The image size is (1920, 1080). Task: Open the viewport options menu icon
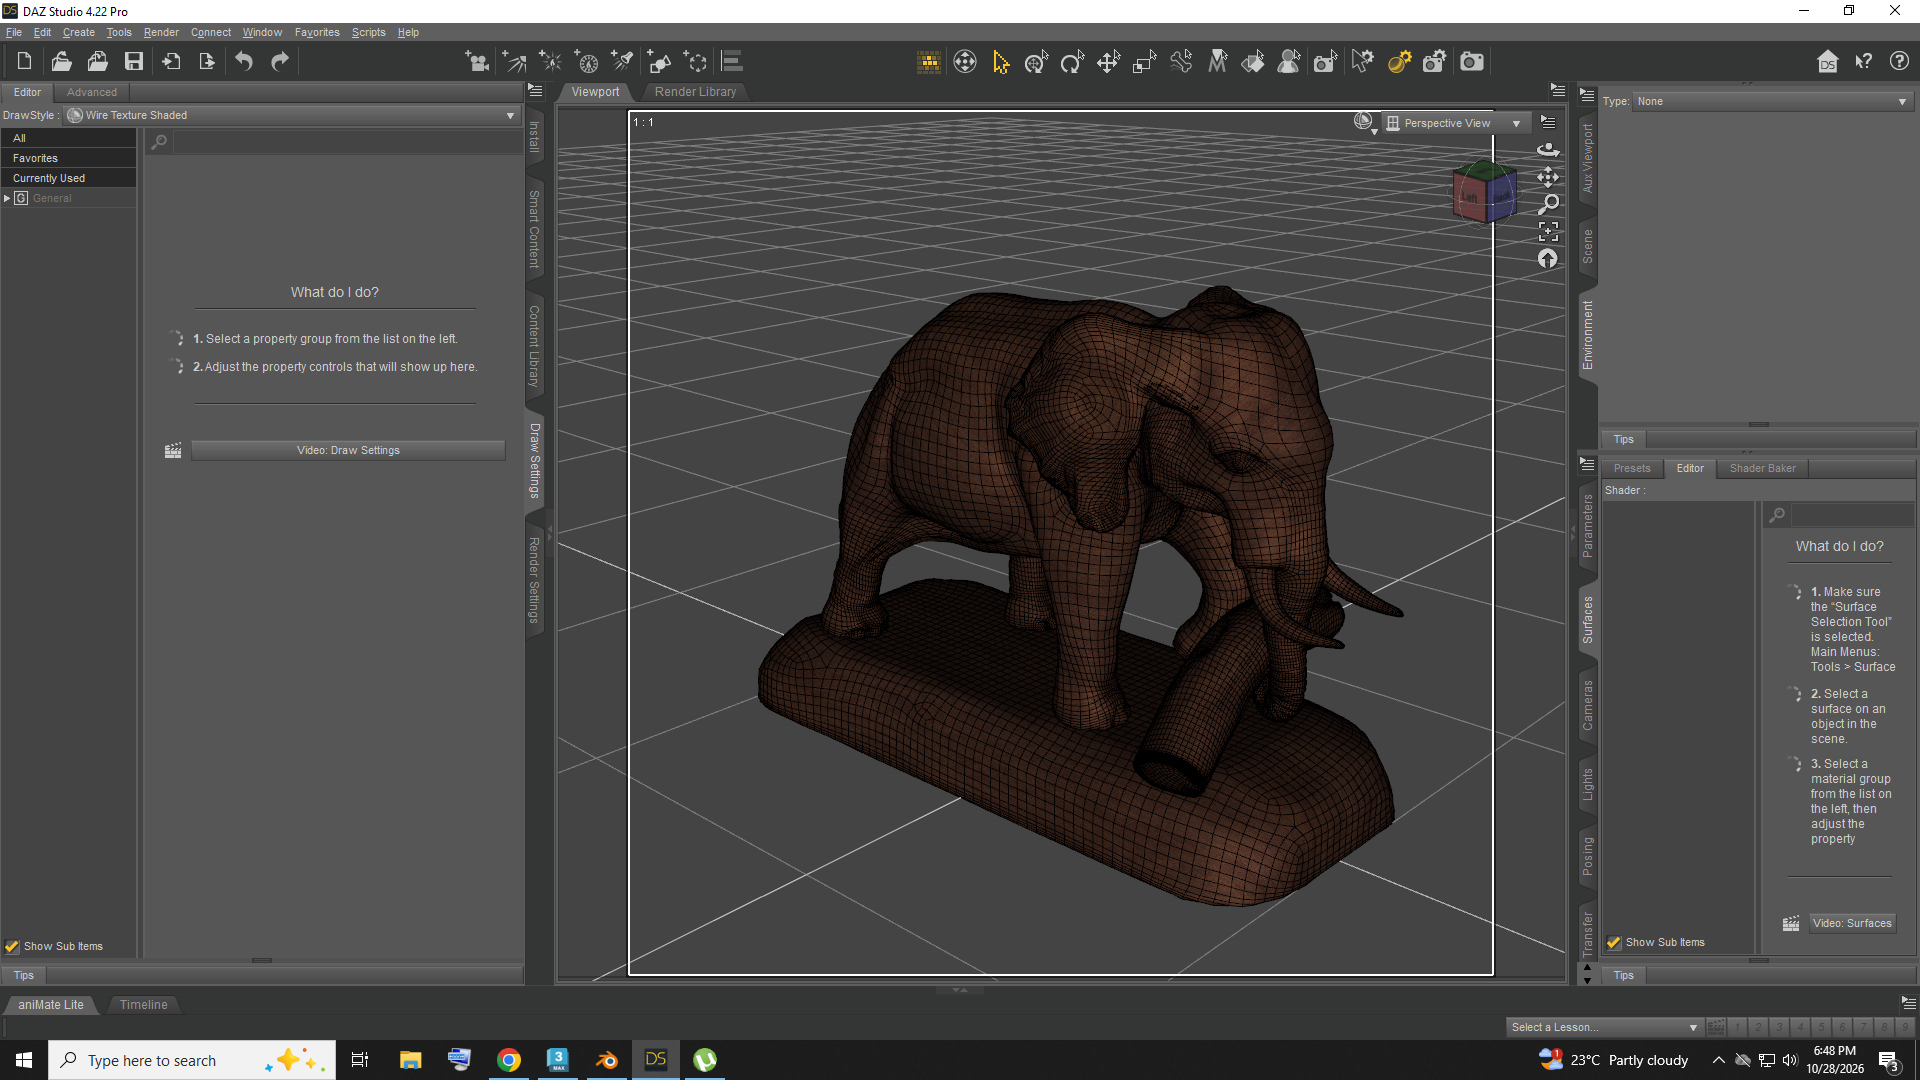(1548, 122)
